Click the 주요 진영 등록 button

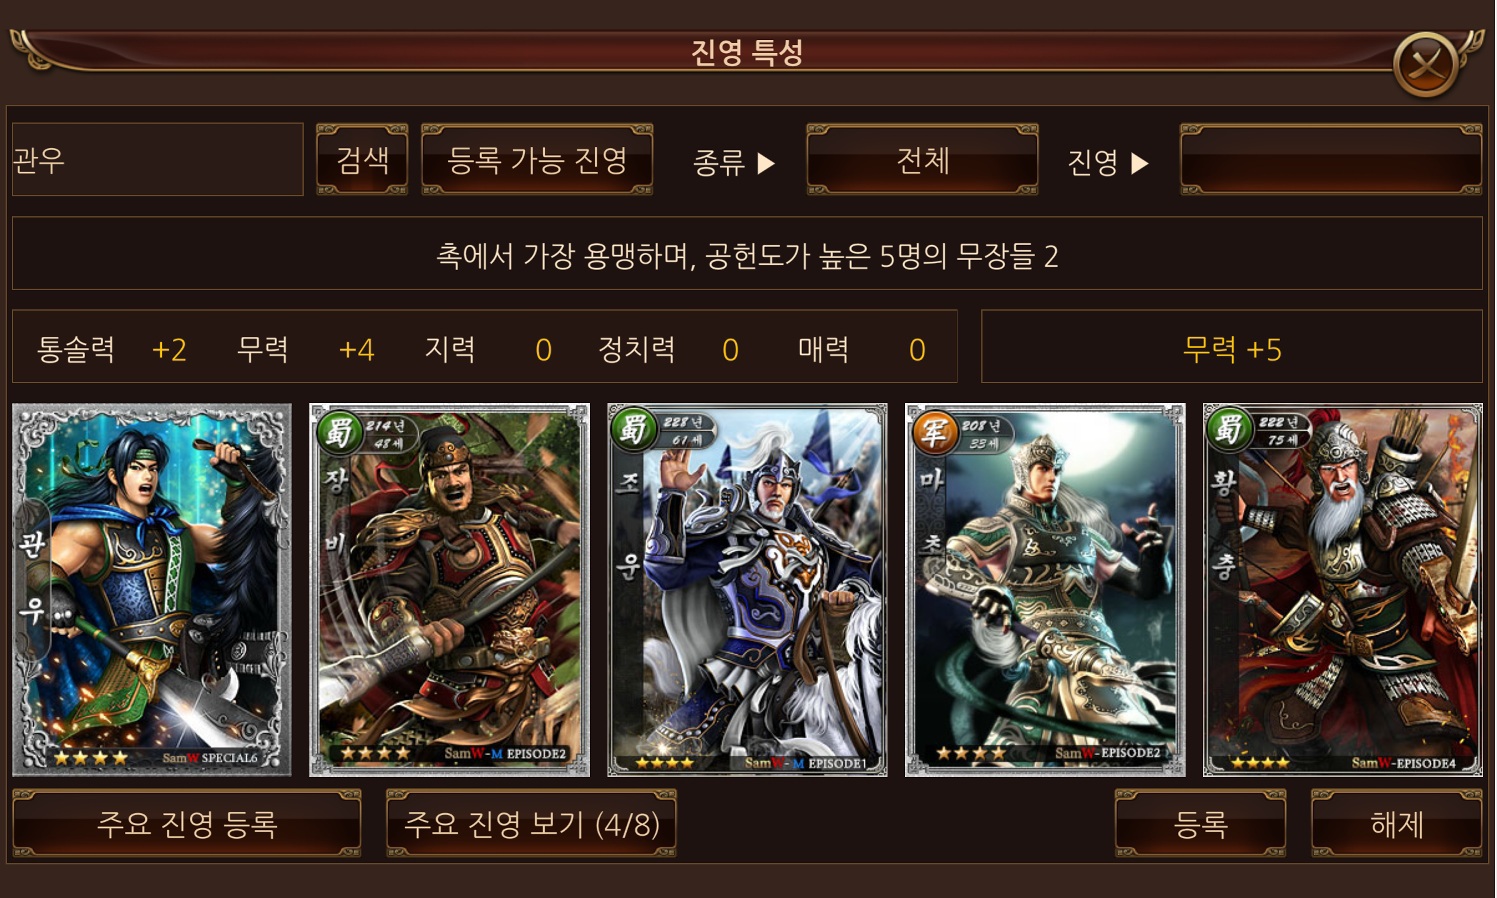187,824
